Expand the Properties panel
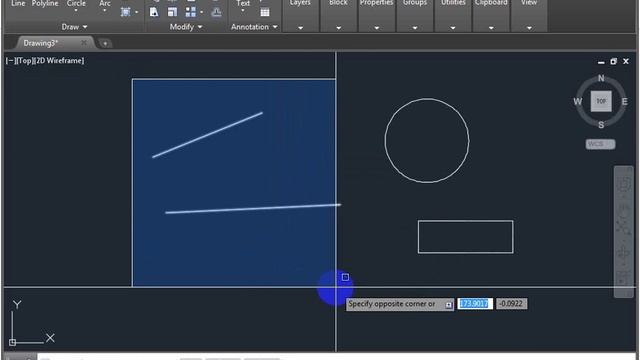This screenshot has height=360, width=640. click(376, 28)
